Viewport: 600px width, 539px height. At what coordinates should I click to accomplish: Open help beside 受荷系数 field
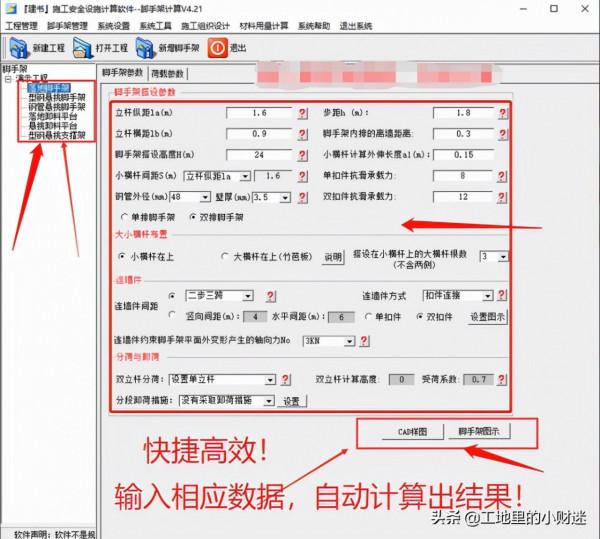coord(501,379)
